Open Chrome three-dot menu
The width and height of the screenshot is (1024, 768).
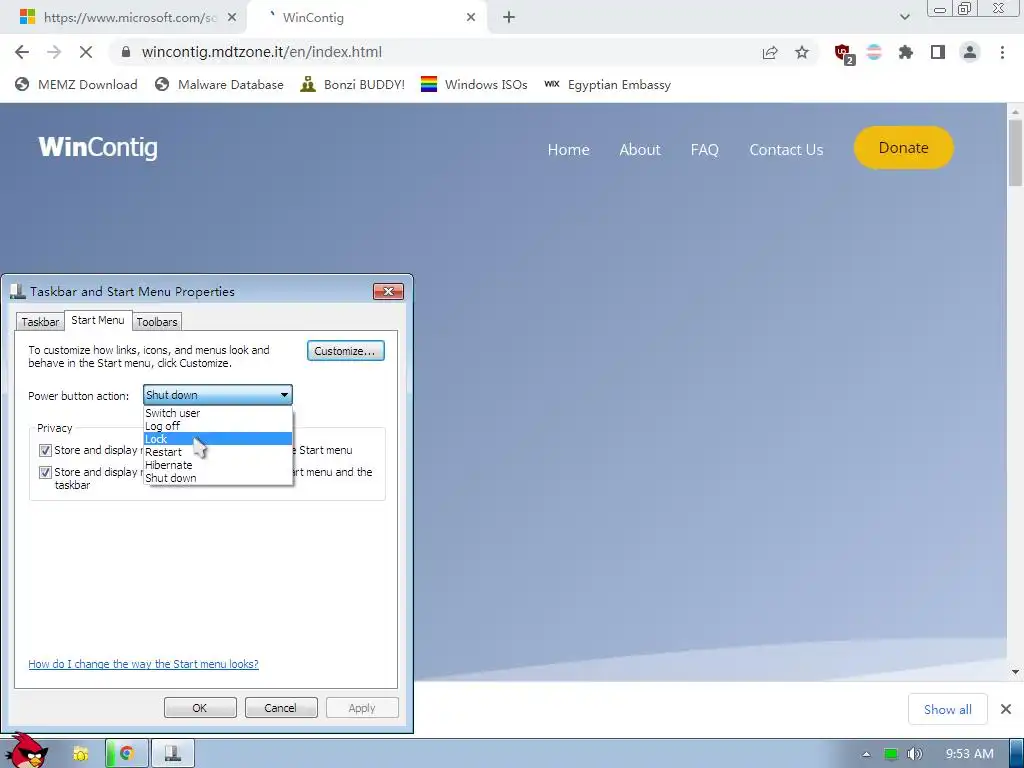[1002, 52]
